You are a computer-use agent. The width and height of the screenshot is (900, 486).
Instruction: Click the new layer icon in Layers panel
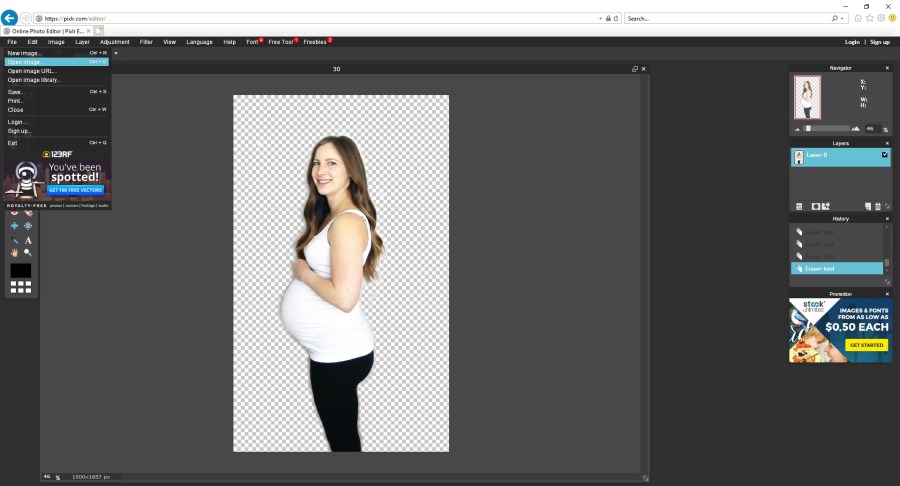(x=868, y=206)
